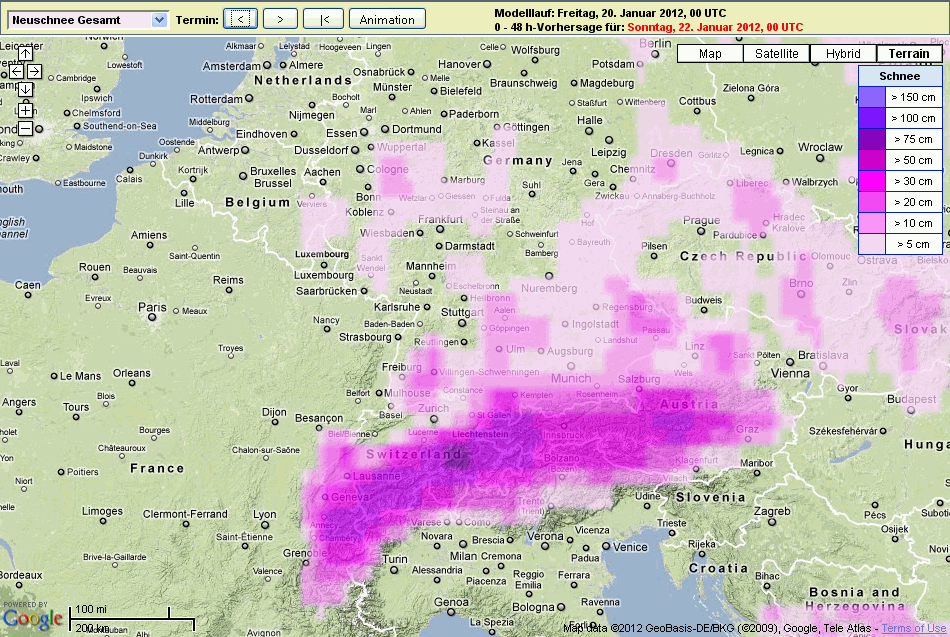Click the Venice city label
The height and width of the screenshot is (637, 950).
coord(630,547)
